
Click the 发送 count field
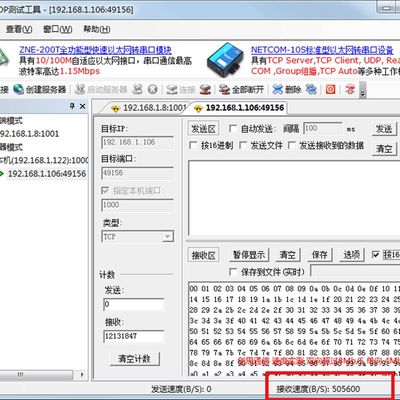pyautogui.click(x=134, y=304)
